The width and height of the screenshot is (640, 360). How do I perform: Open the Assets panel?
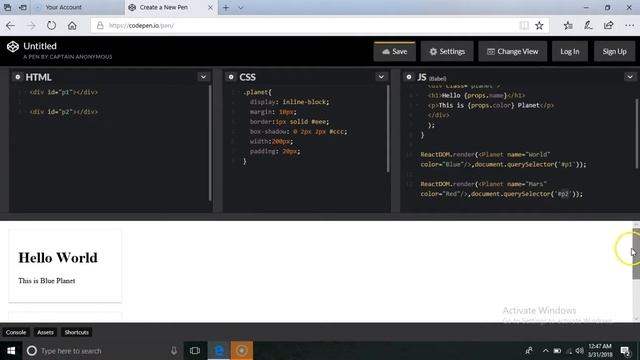[x=45, y=332]
